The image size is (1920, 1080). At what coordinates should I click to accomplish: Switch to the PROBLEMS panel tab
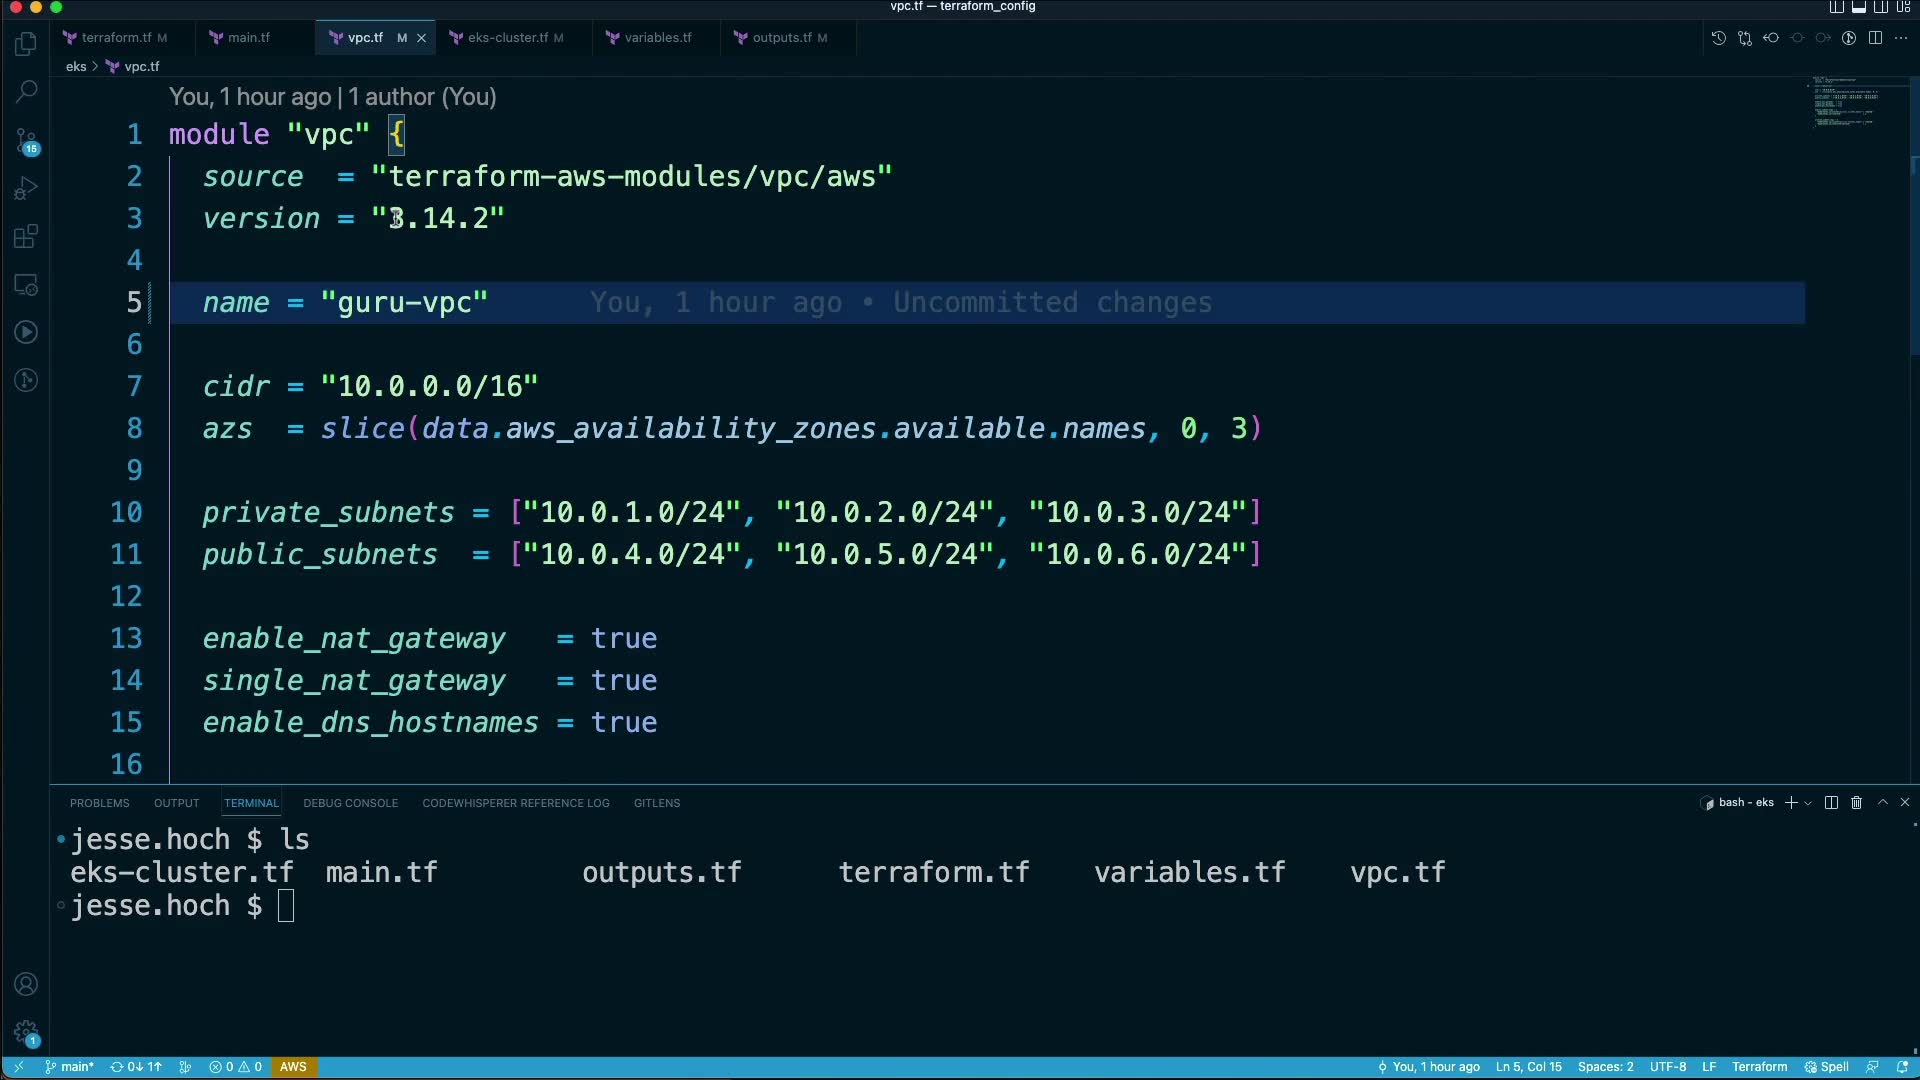pyautogui.click(x=99, y=803)
